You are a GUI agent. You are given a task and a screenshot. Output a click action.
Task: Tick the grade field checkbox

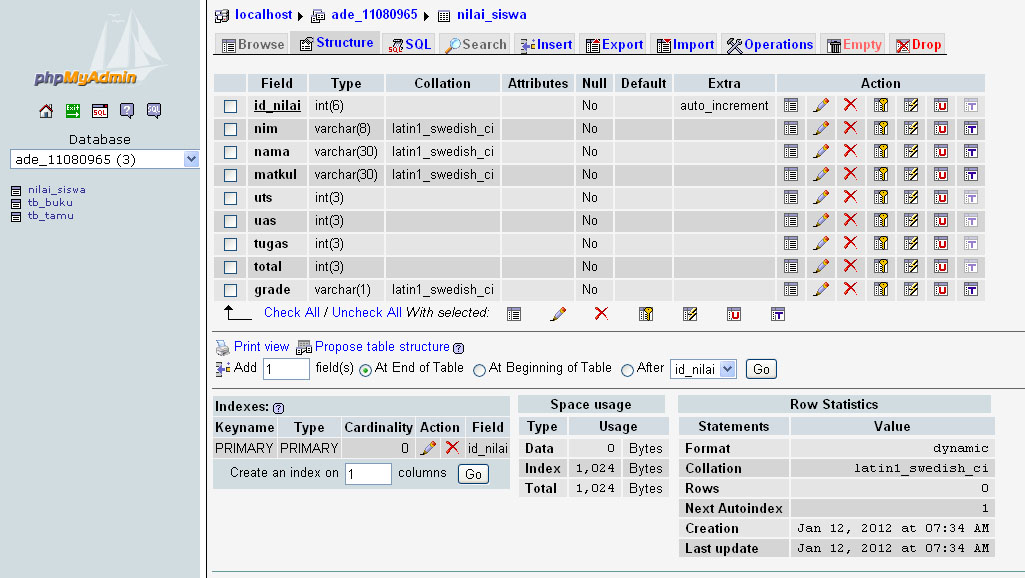coord(230,290)
